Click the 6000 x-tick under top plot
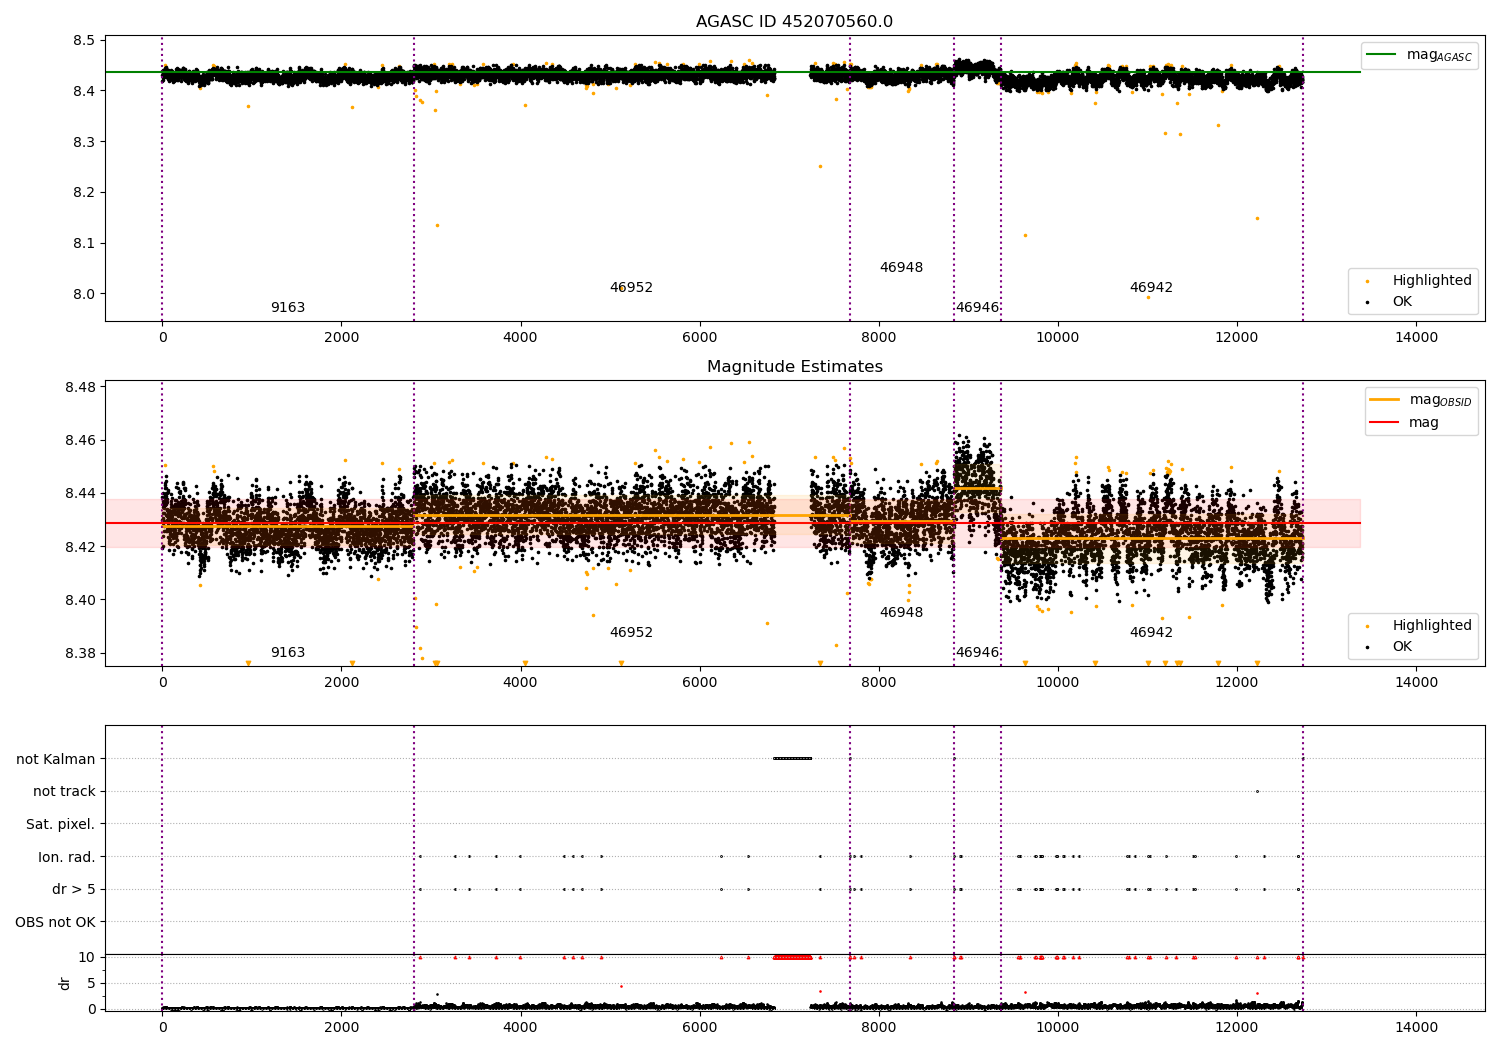Image resolution: width=1500 pixels, height=1050 pixels. (700, 337)
